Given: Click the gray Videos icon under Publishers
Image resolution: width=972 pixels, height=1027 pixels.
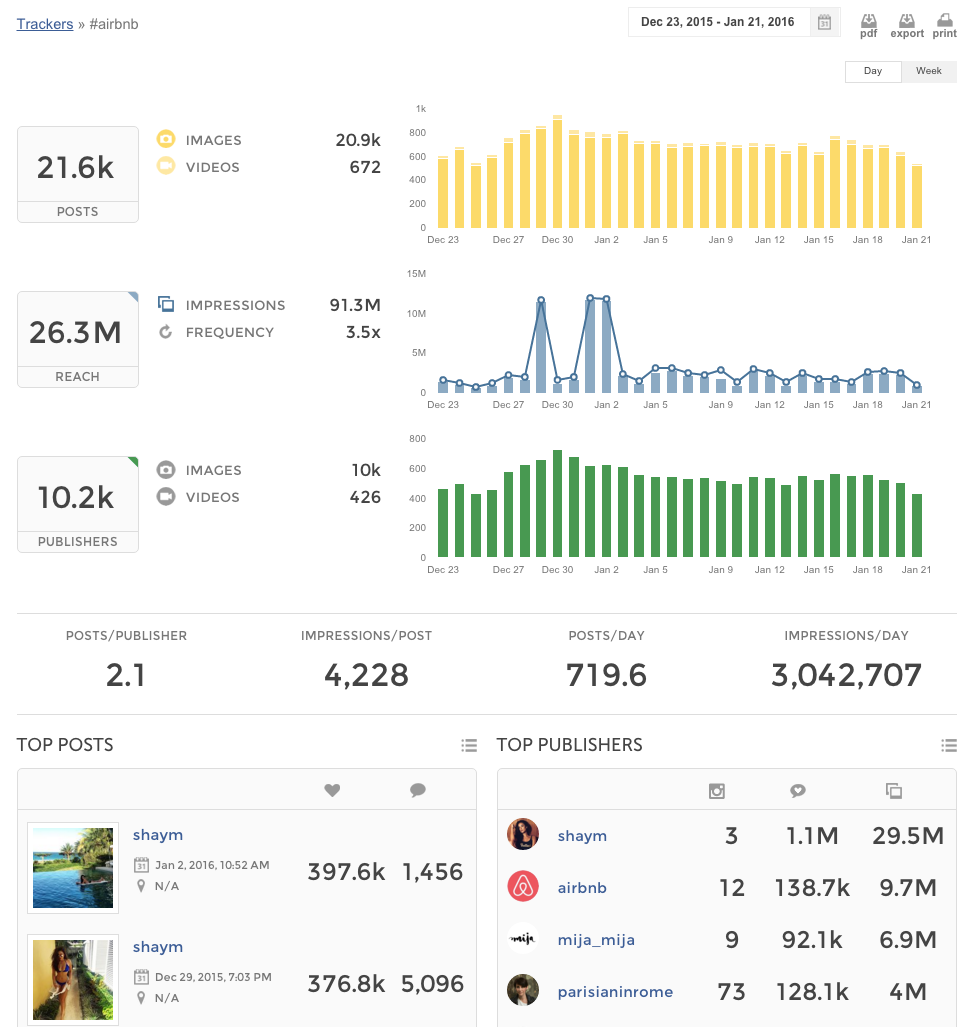Looking at the screenshot, I should pyautogui.click(x=166, y=497).
